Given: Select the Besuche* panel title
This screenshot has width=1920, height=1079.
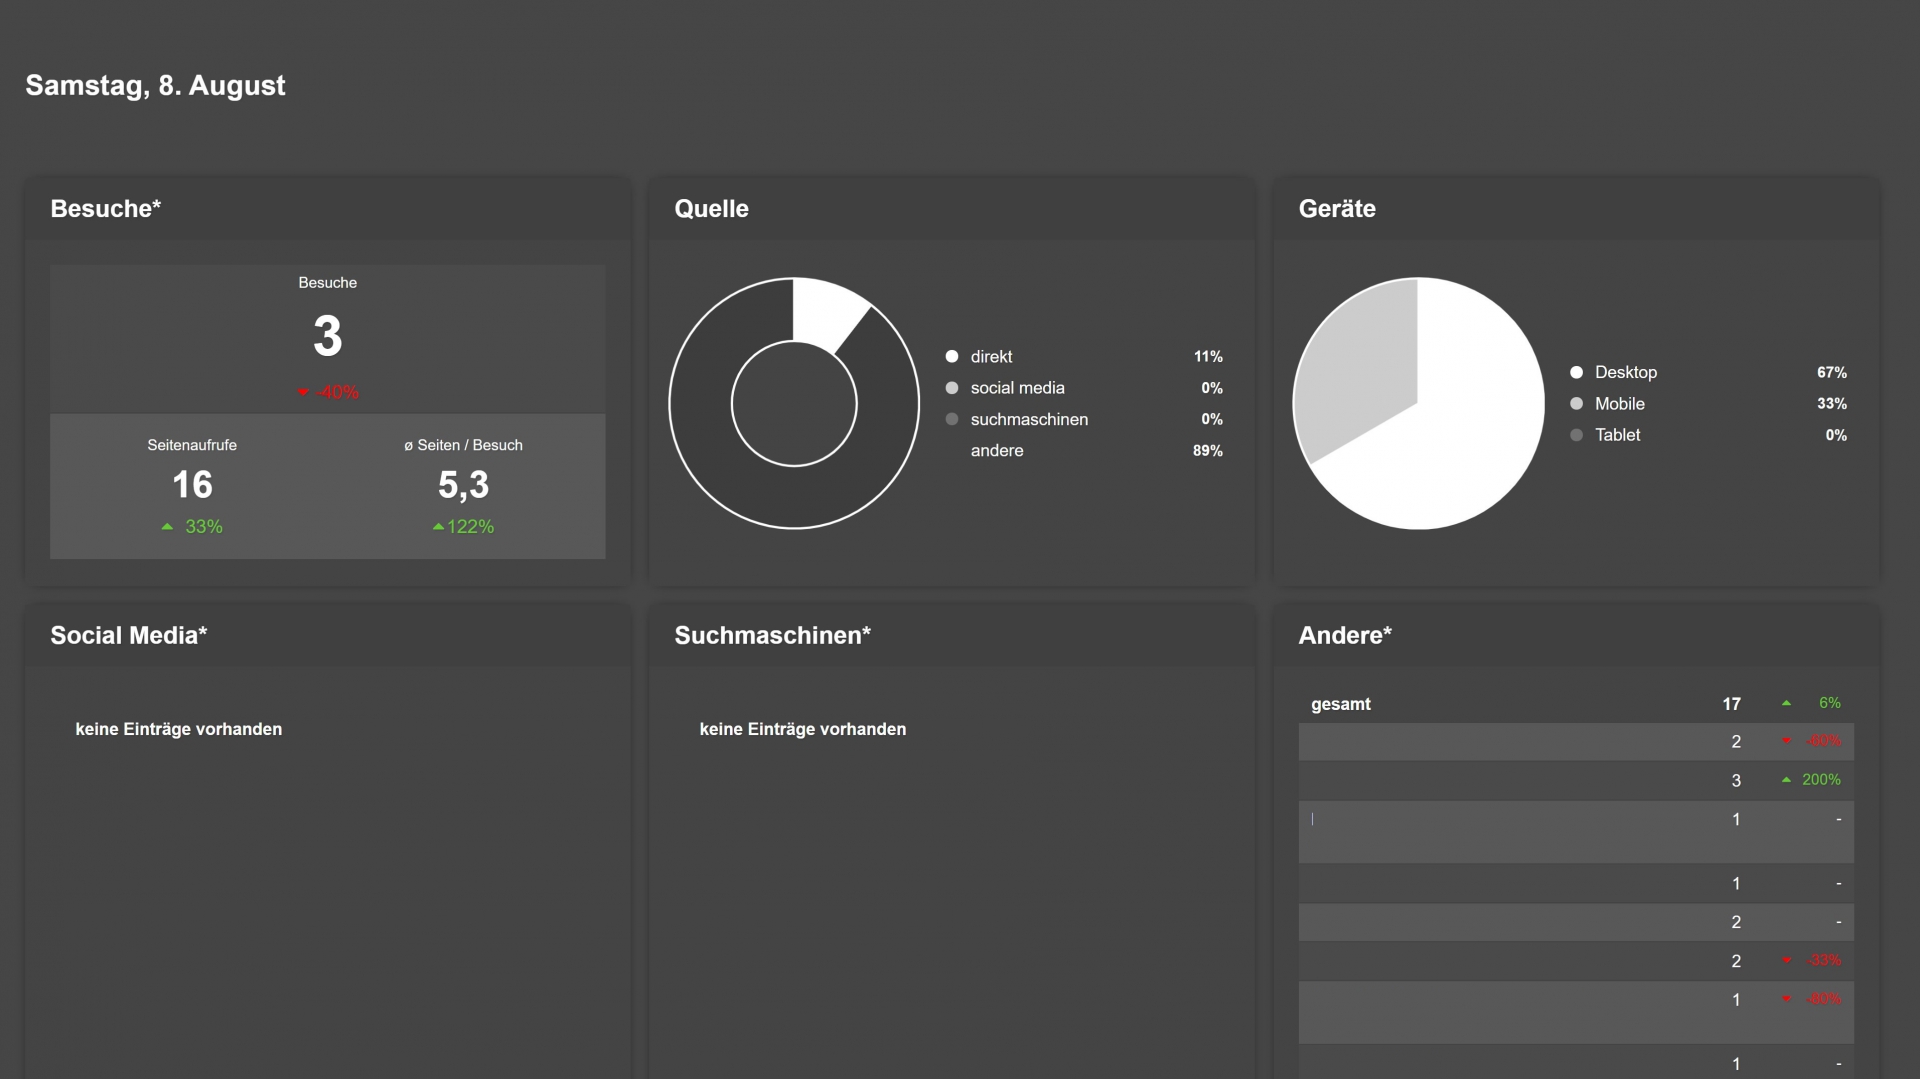Looking at the screenshot, I should [x=106, y=209].
